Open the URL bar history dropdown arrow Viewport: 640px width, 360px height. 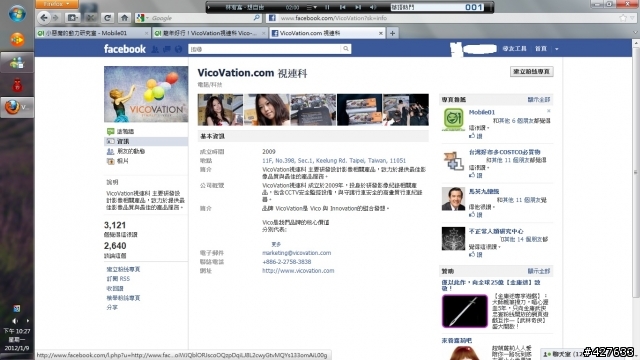(x=633, y=18)
